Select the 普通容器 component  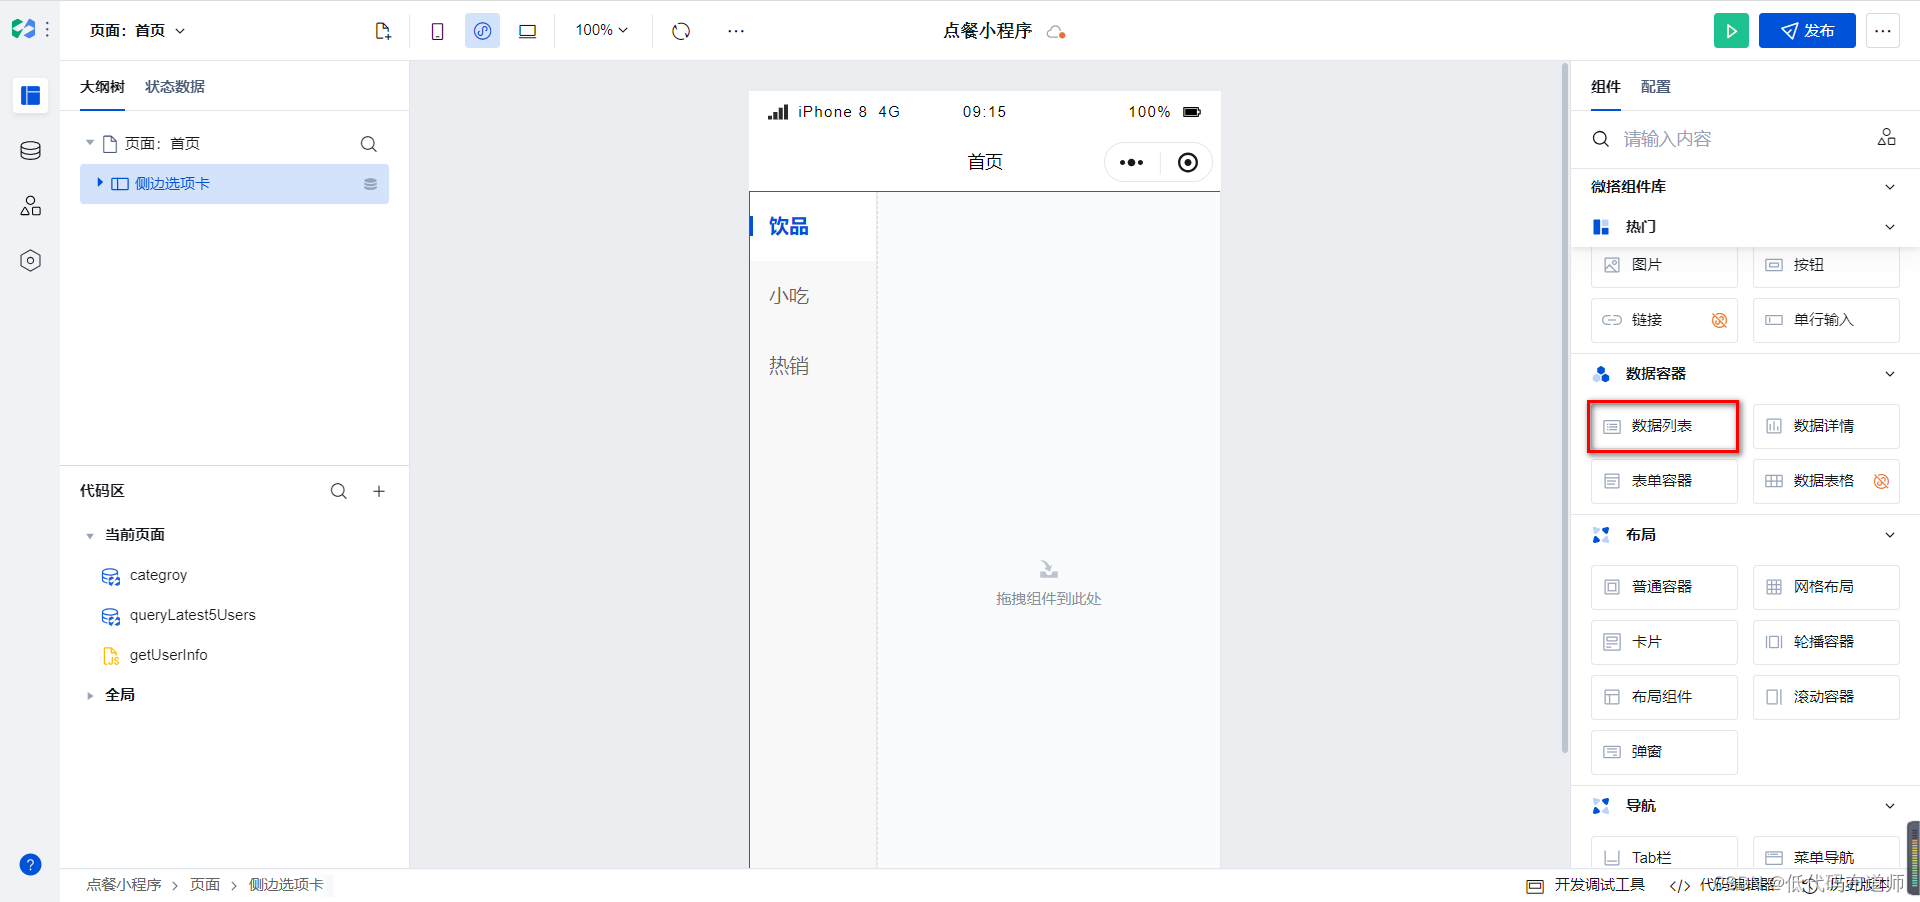pos(1664,587)
